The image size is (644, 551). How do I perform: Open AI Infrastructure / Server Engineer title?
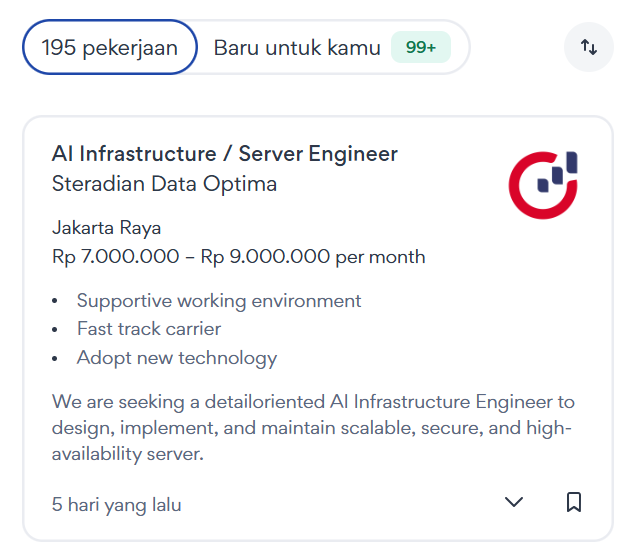pos(225,154)
